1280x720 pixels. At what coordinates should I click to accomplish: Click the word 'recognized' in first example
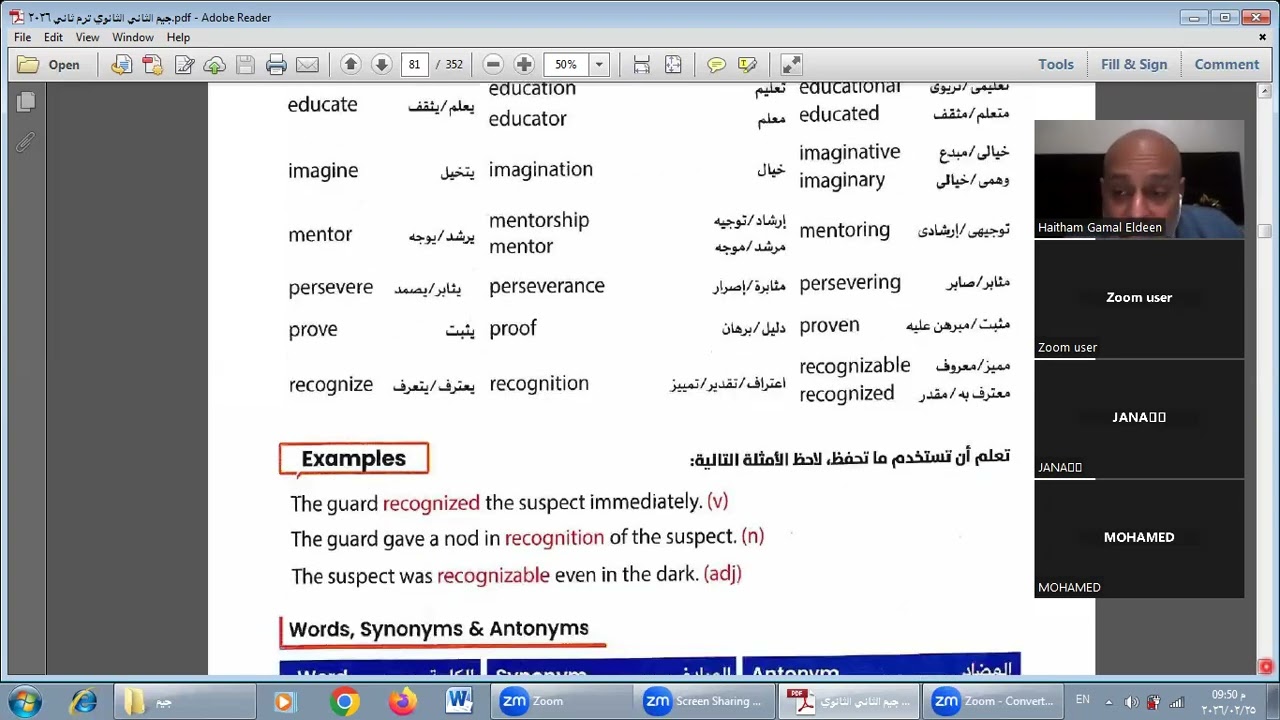click(431, 503)
